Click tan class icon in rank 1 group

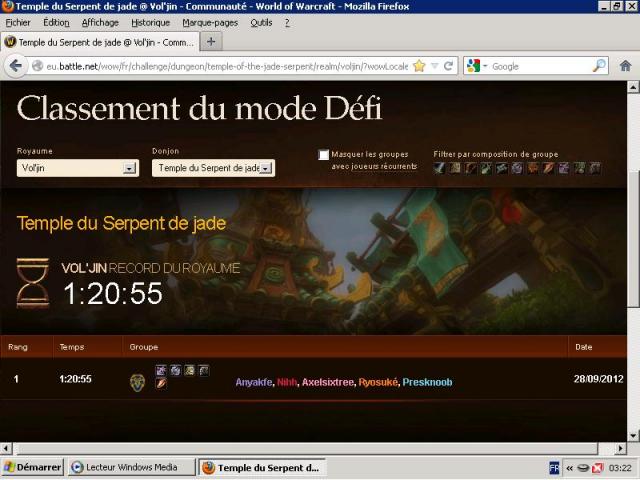point(189,370)
